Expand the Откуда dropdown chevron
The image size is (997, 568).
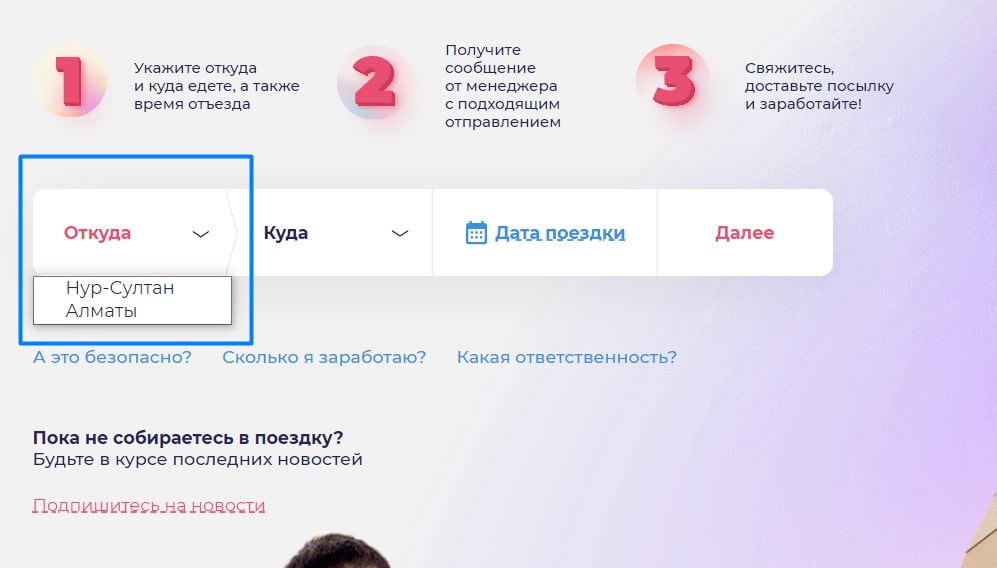[201, 234]
